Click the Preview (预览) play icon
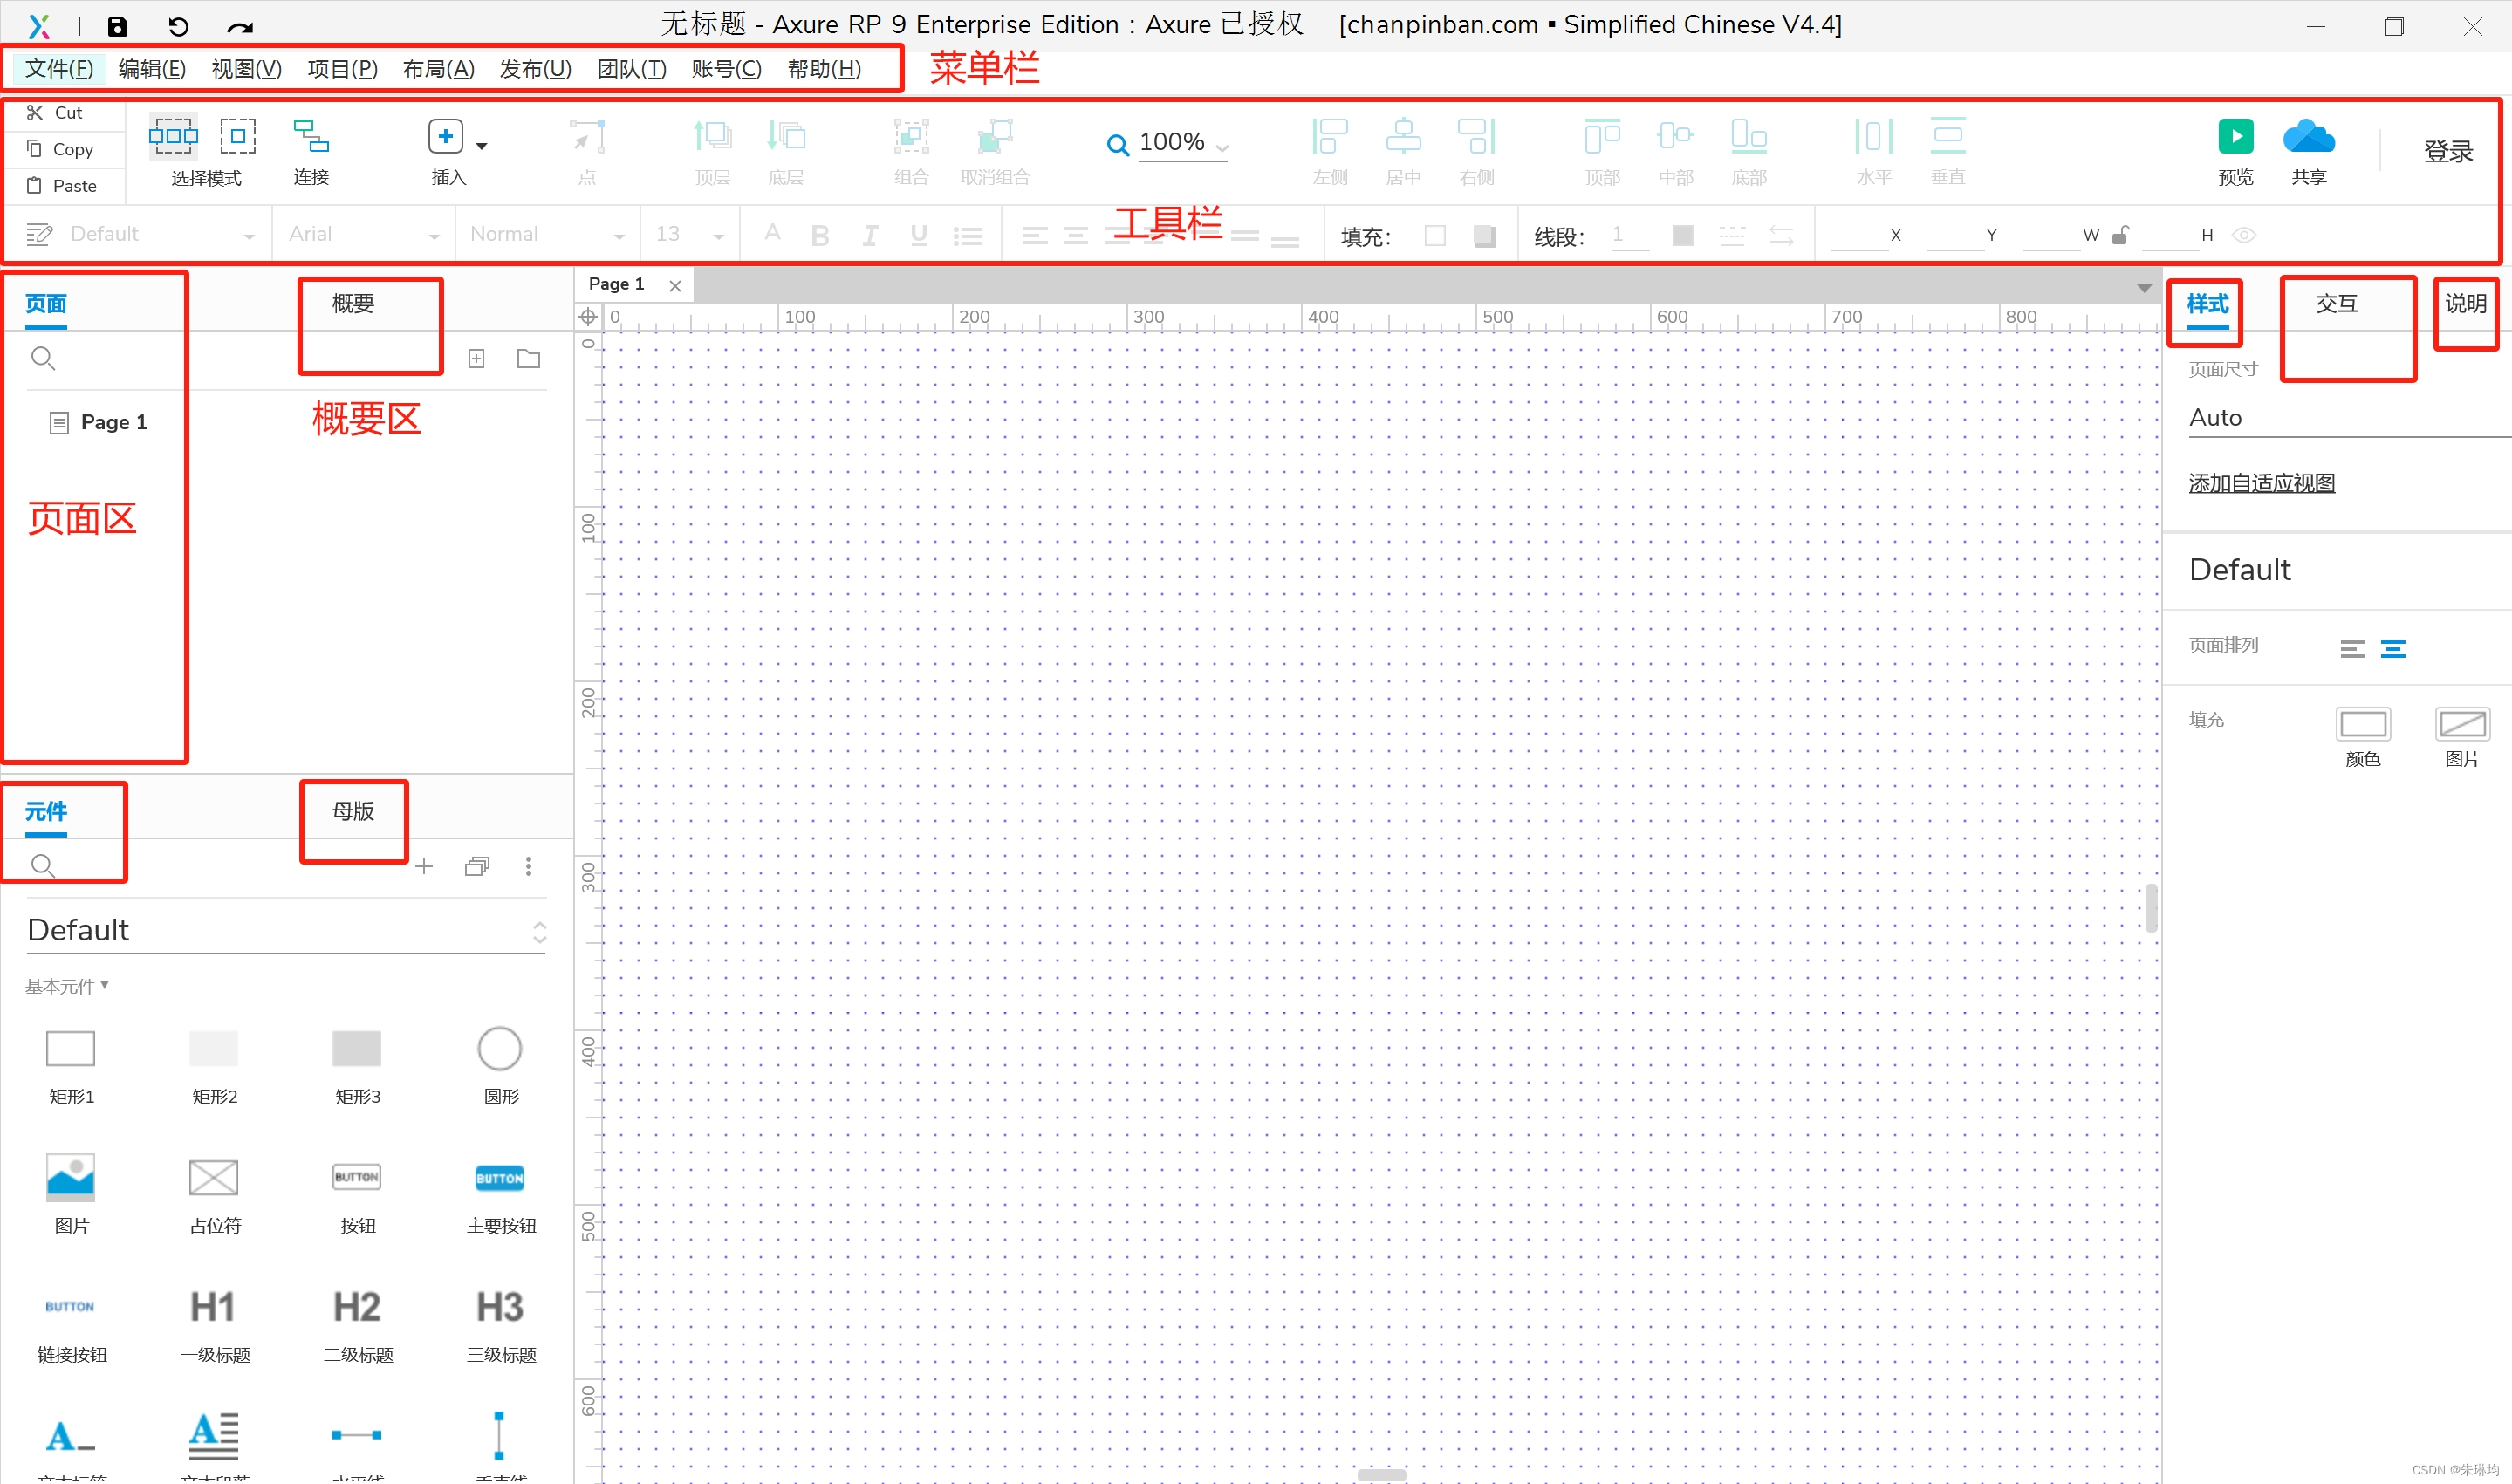The height and width of the screenshot is (1484, 2512). point(2235,136)
